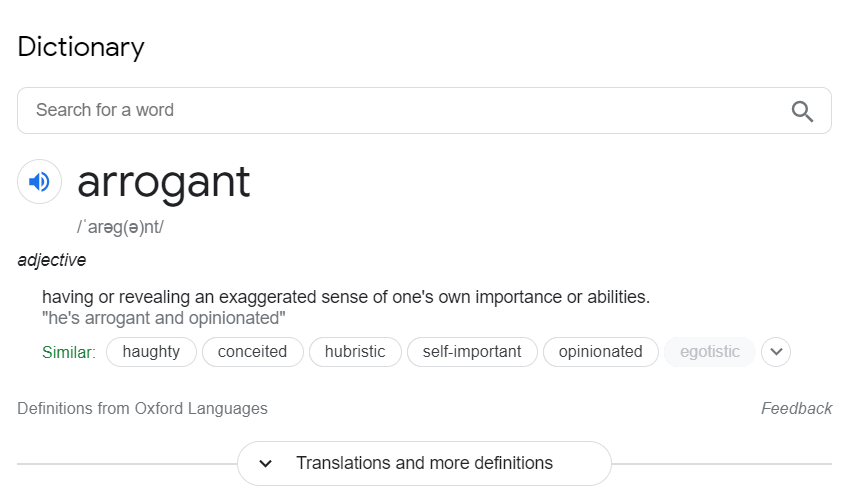This screenshot has height=492, width=851.
Task: Click the definition sentence of arrogant
Action: pos(346,297)
